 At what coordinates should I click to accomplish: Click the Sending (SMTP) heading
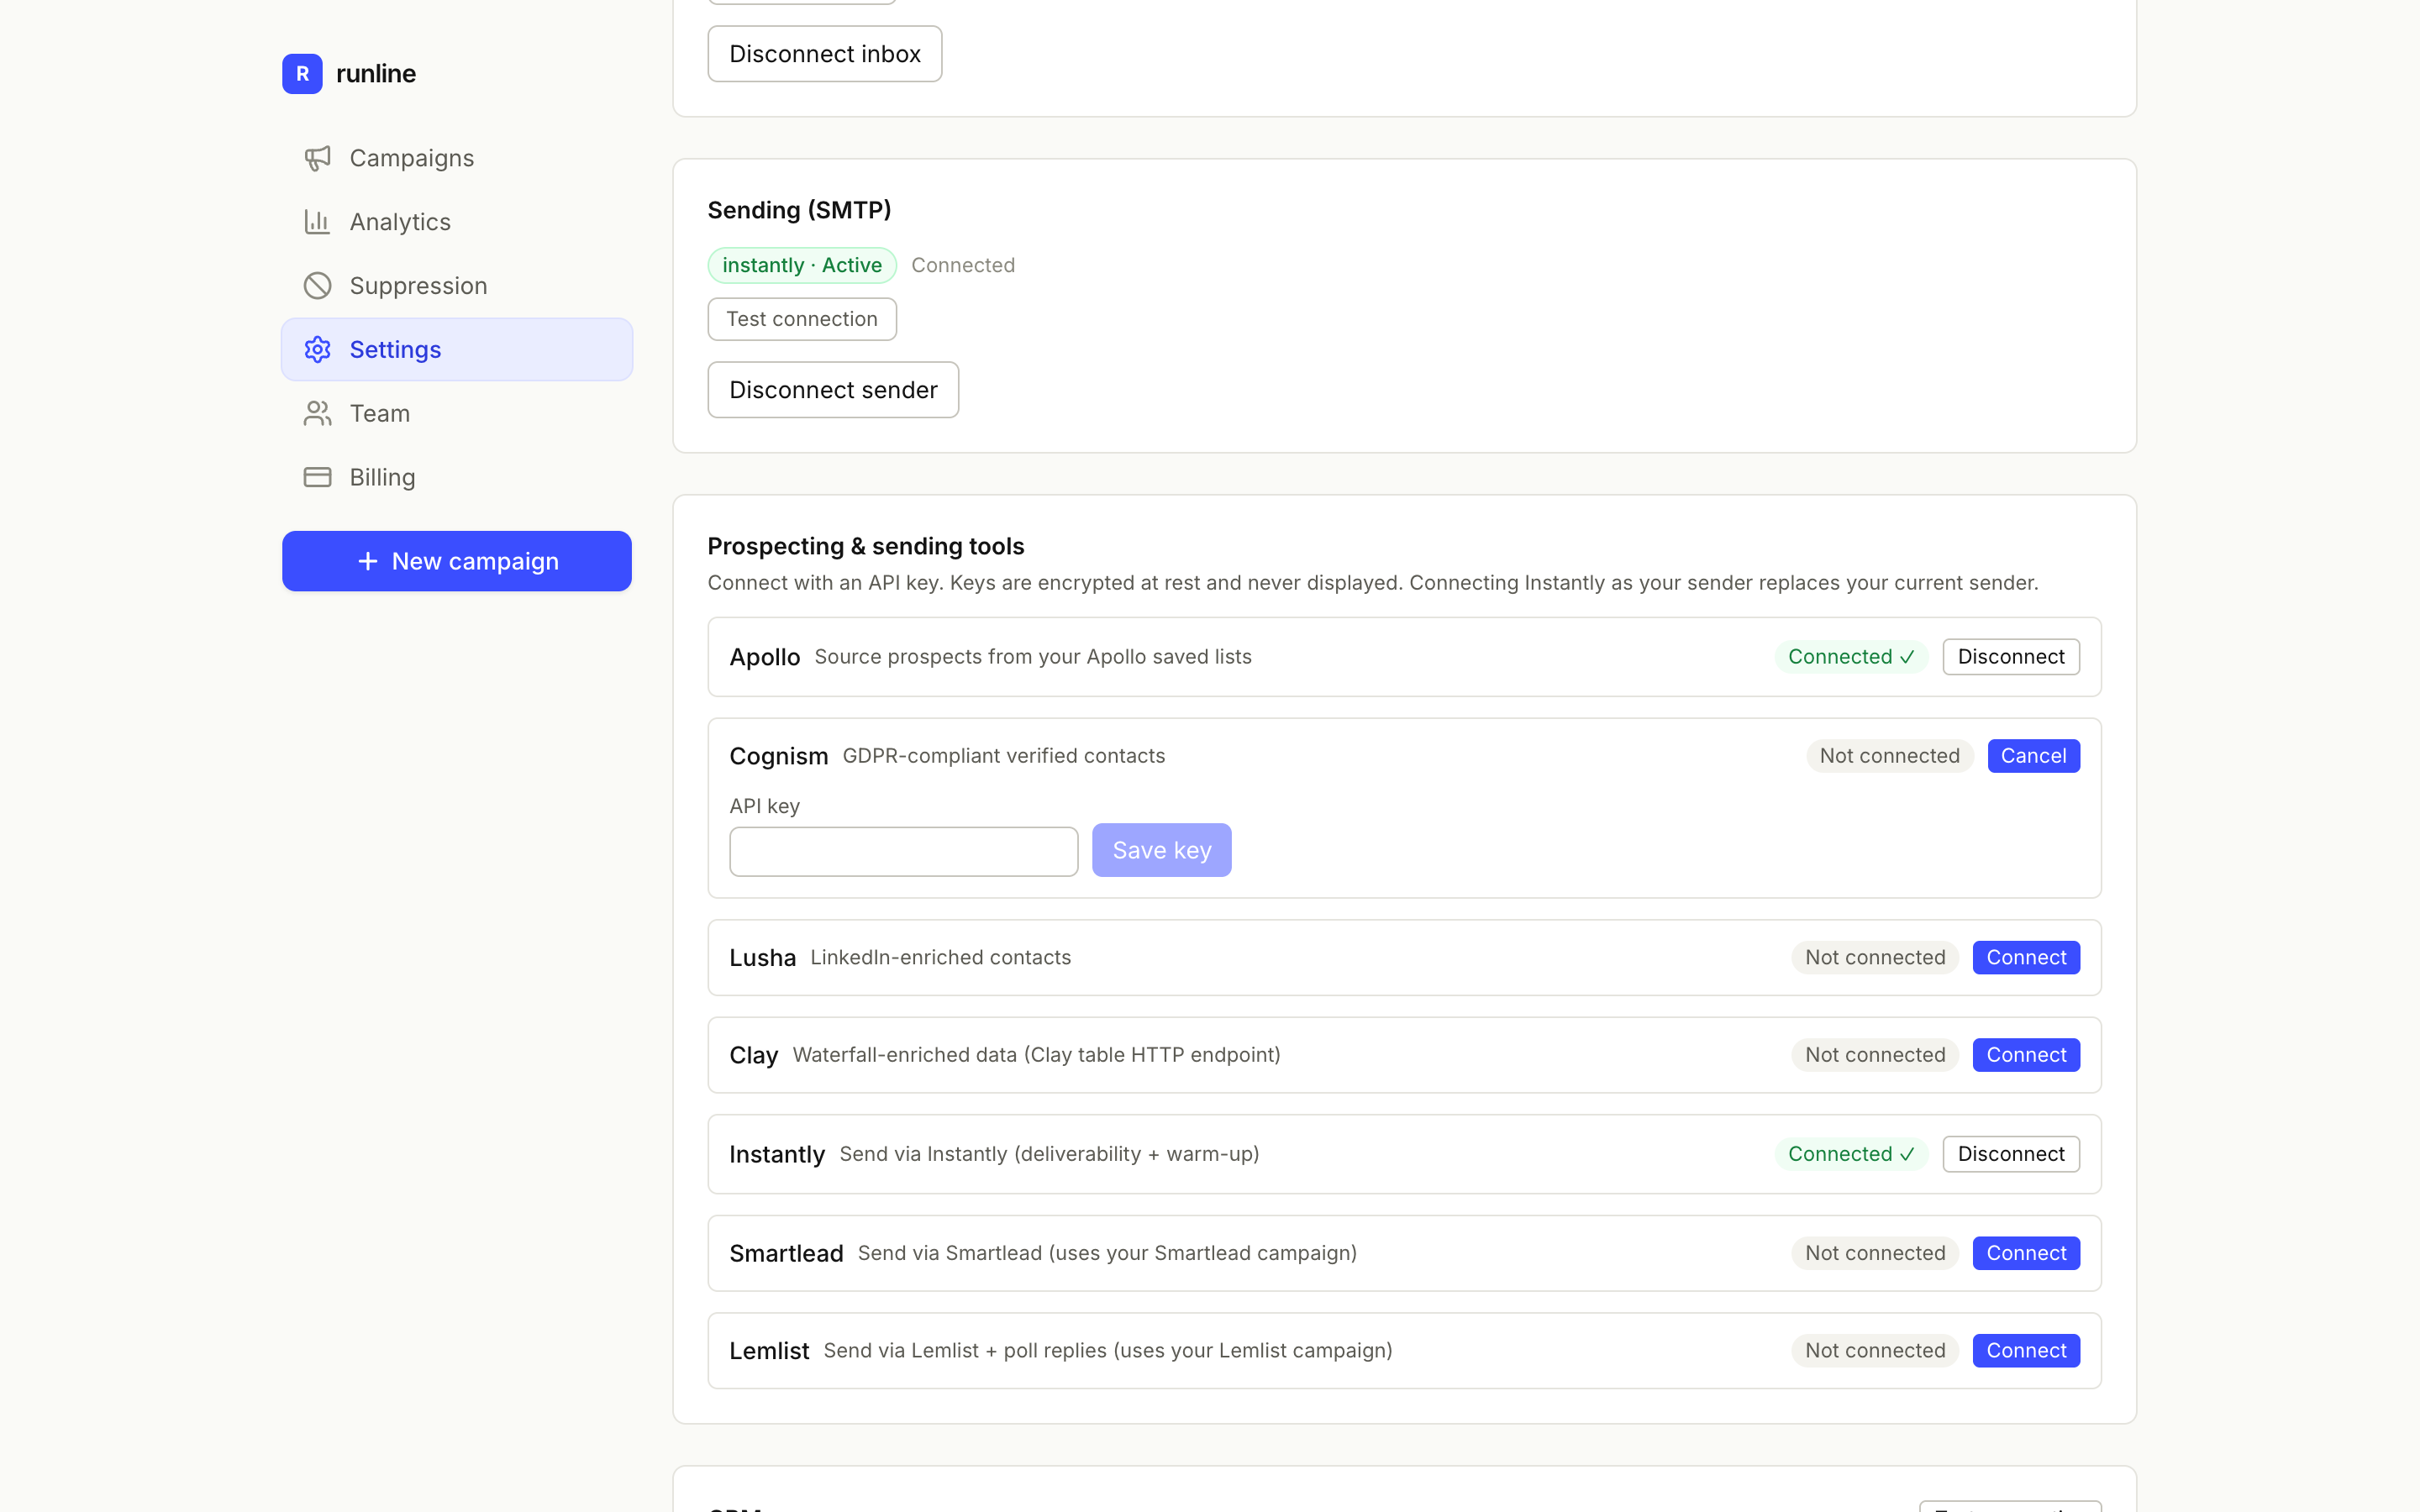click(x=799, y=210)
